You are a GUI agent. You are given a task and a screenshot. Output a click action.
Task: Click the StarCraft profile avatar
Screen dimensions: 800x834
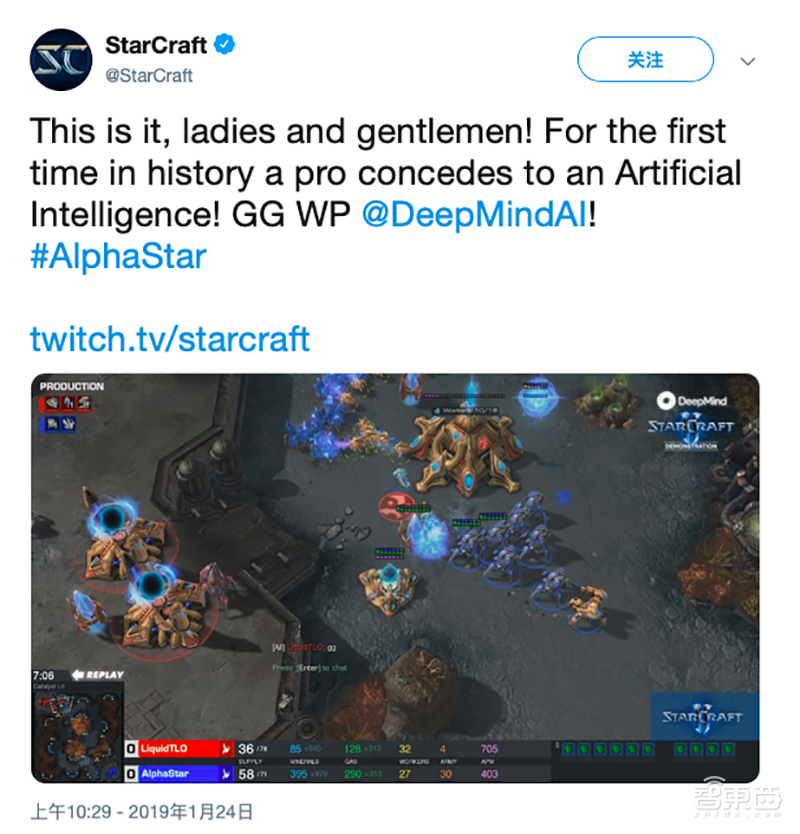61,60
